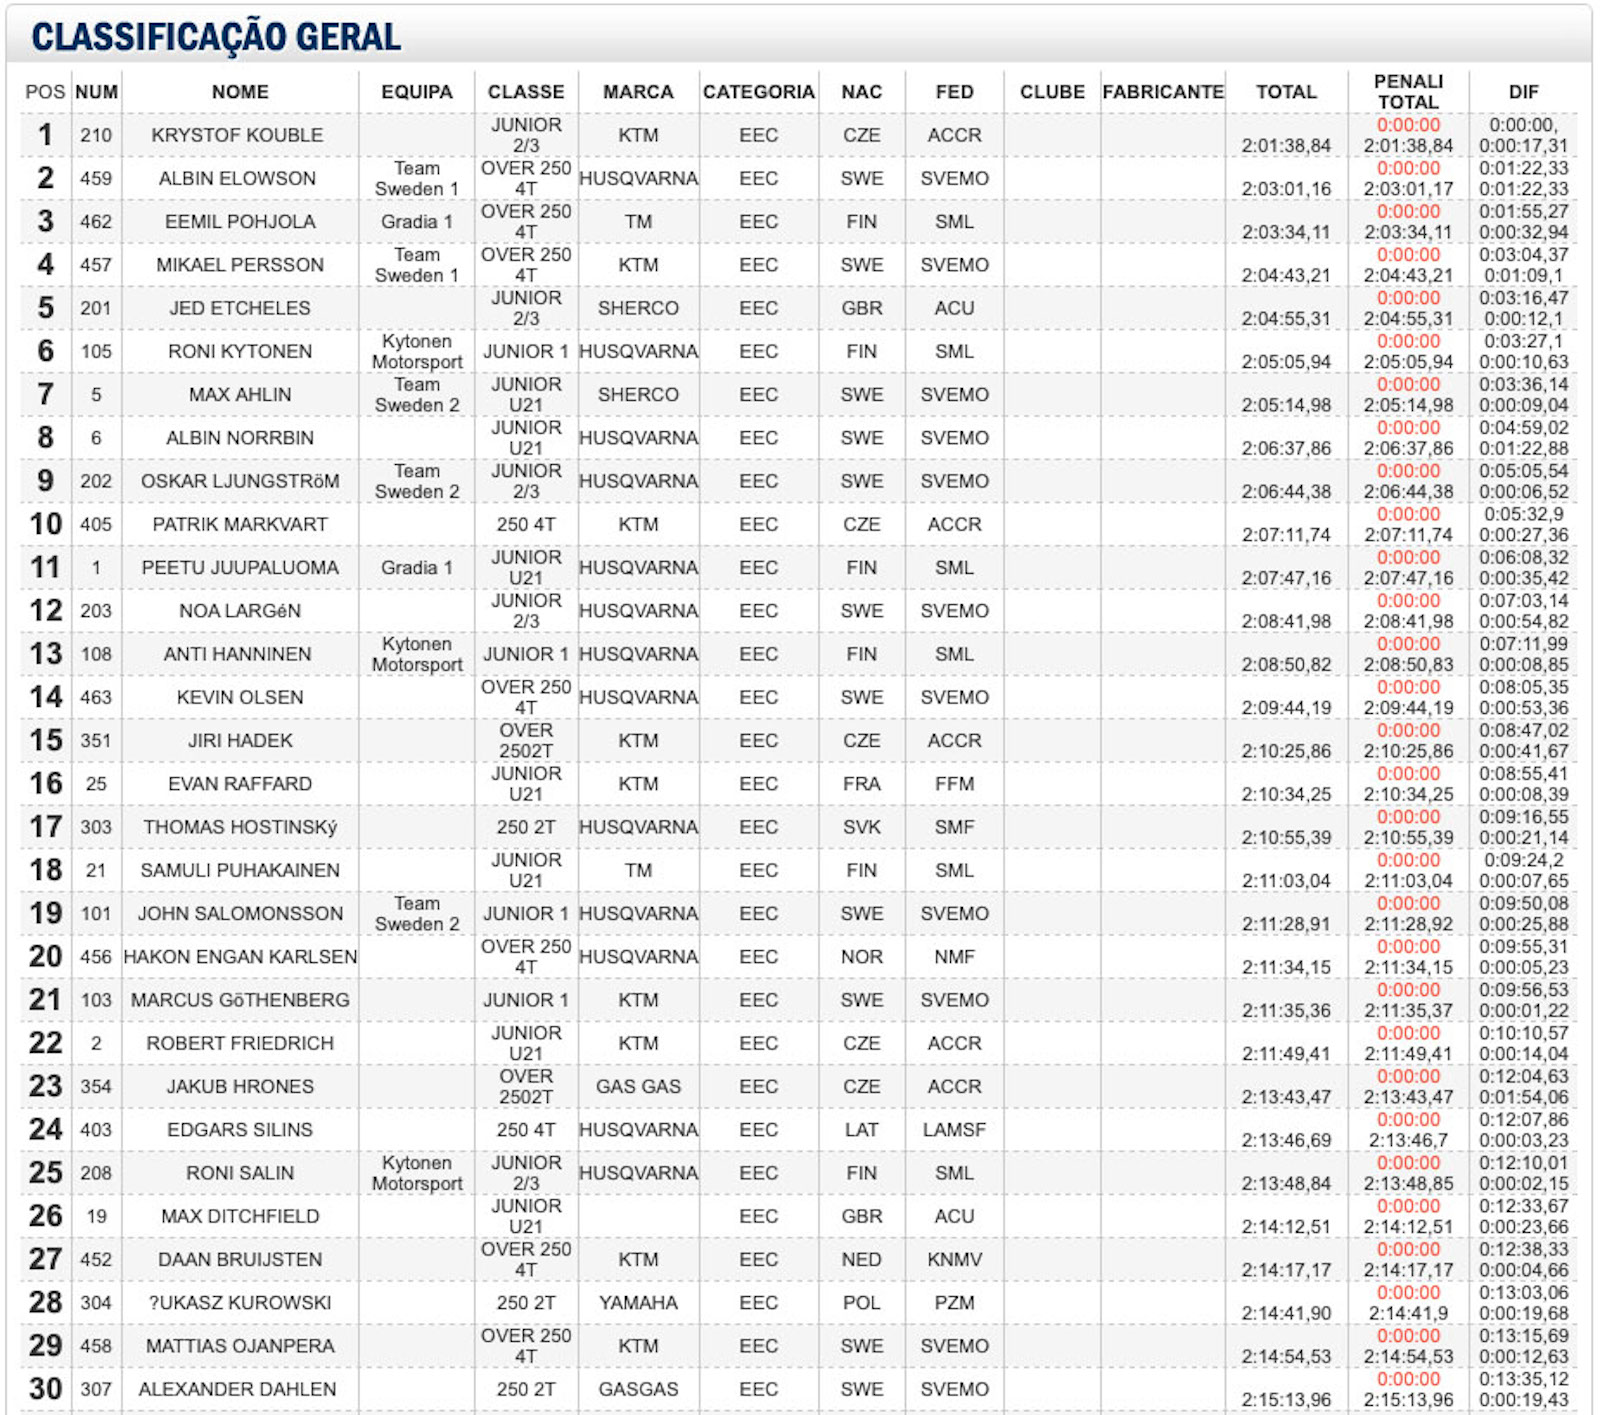Select rider name MATTIAS OJANPERA

240,1346
